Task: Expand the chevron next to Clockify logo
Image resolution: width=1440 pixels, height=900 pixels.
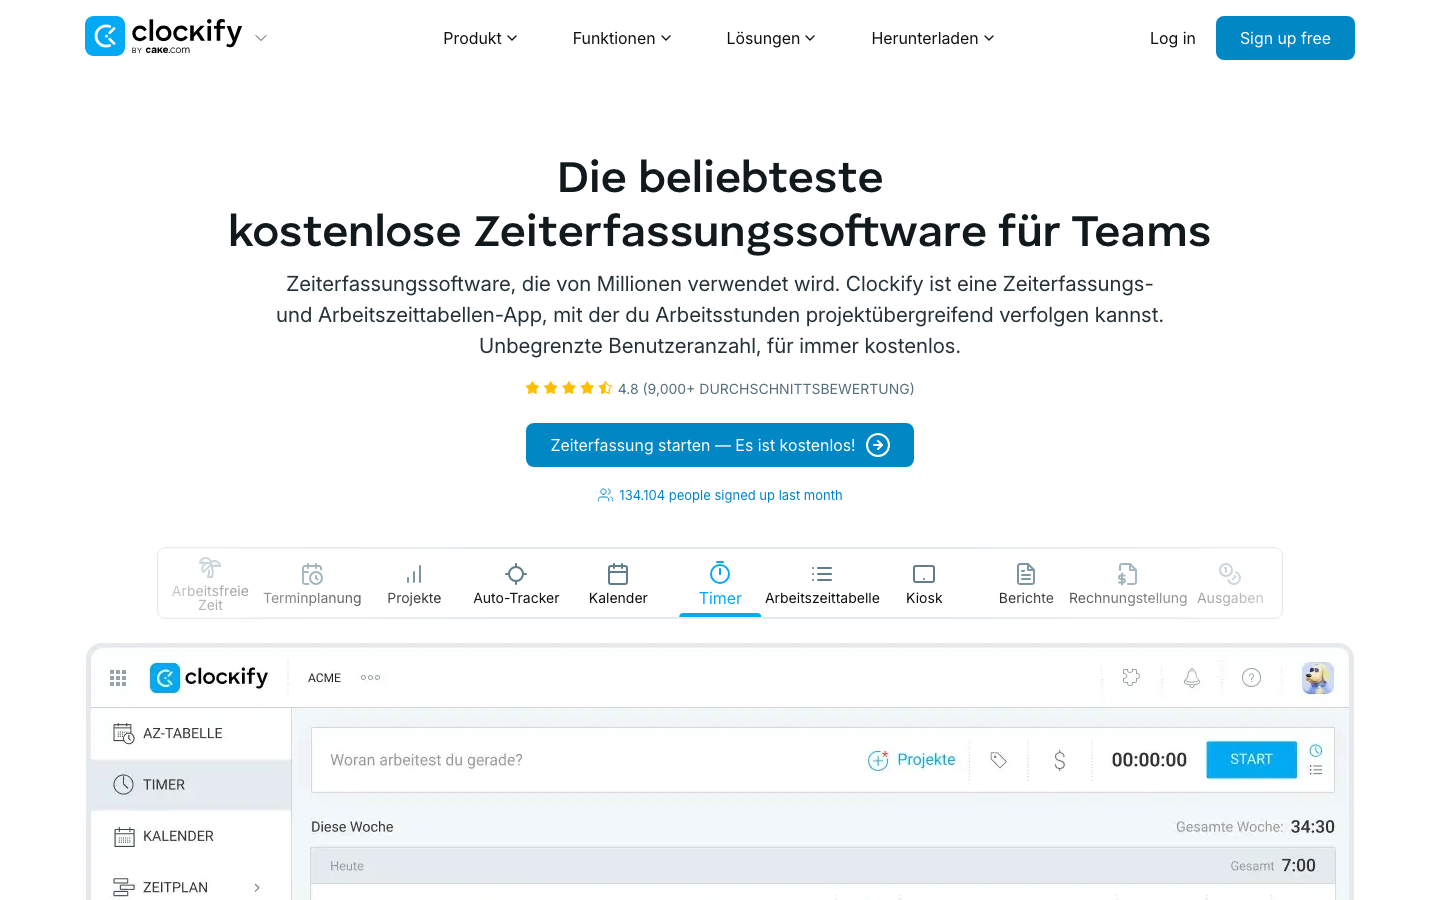Action: [x=261, y=38]
